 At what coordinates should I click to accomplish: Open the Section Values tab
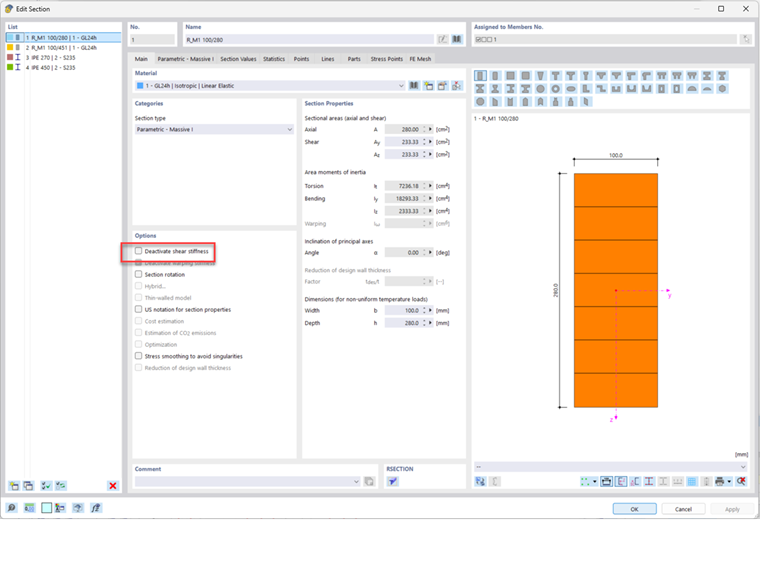(238, 59)
